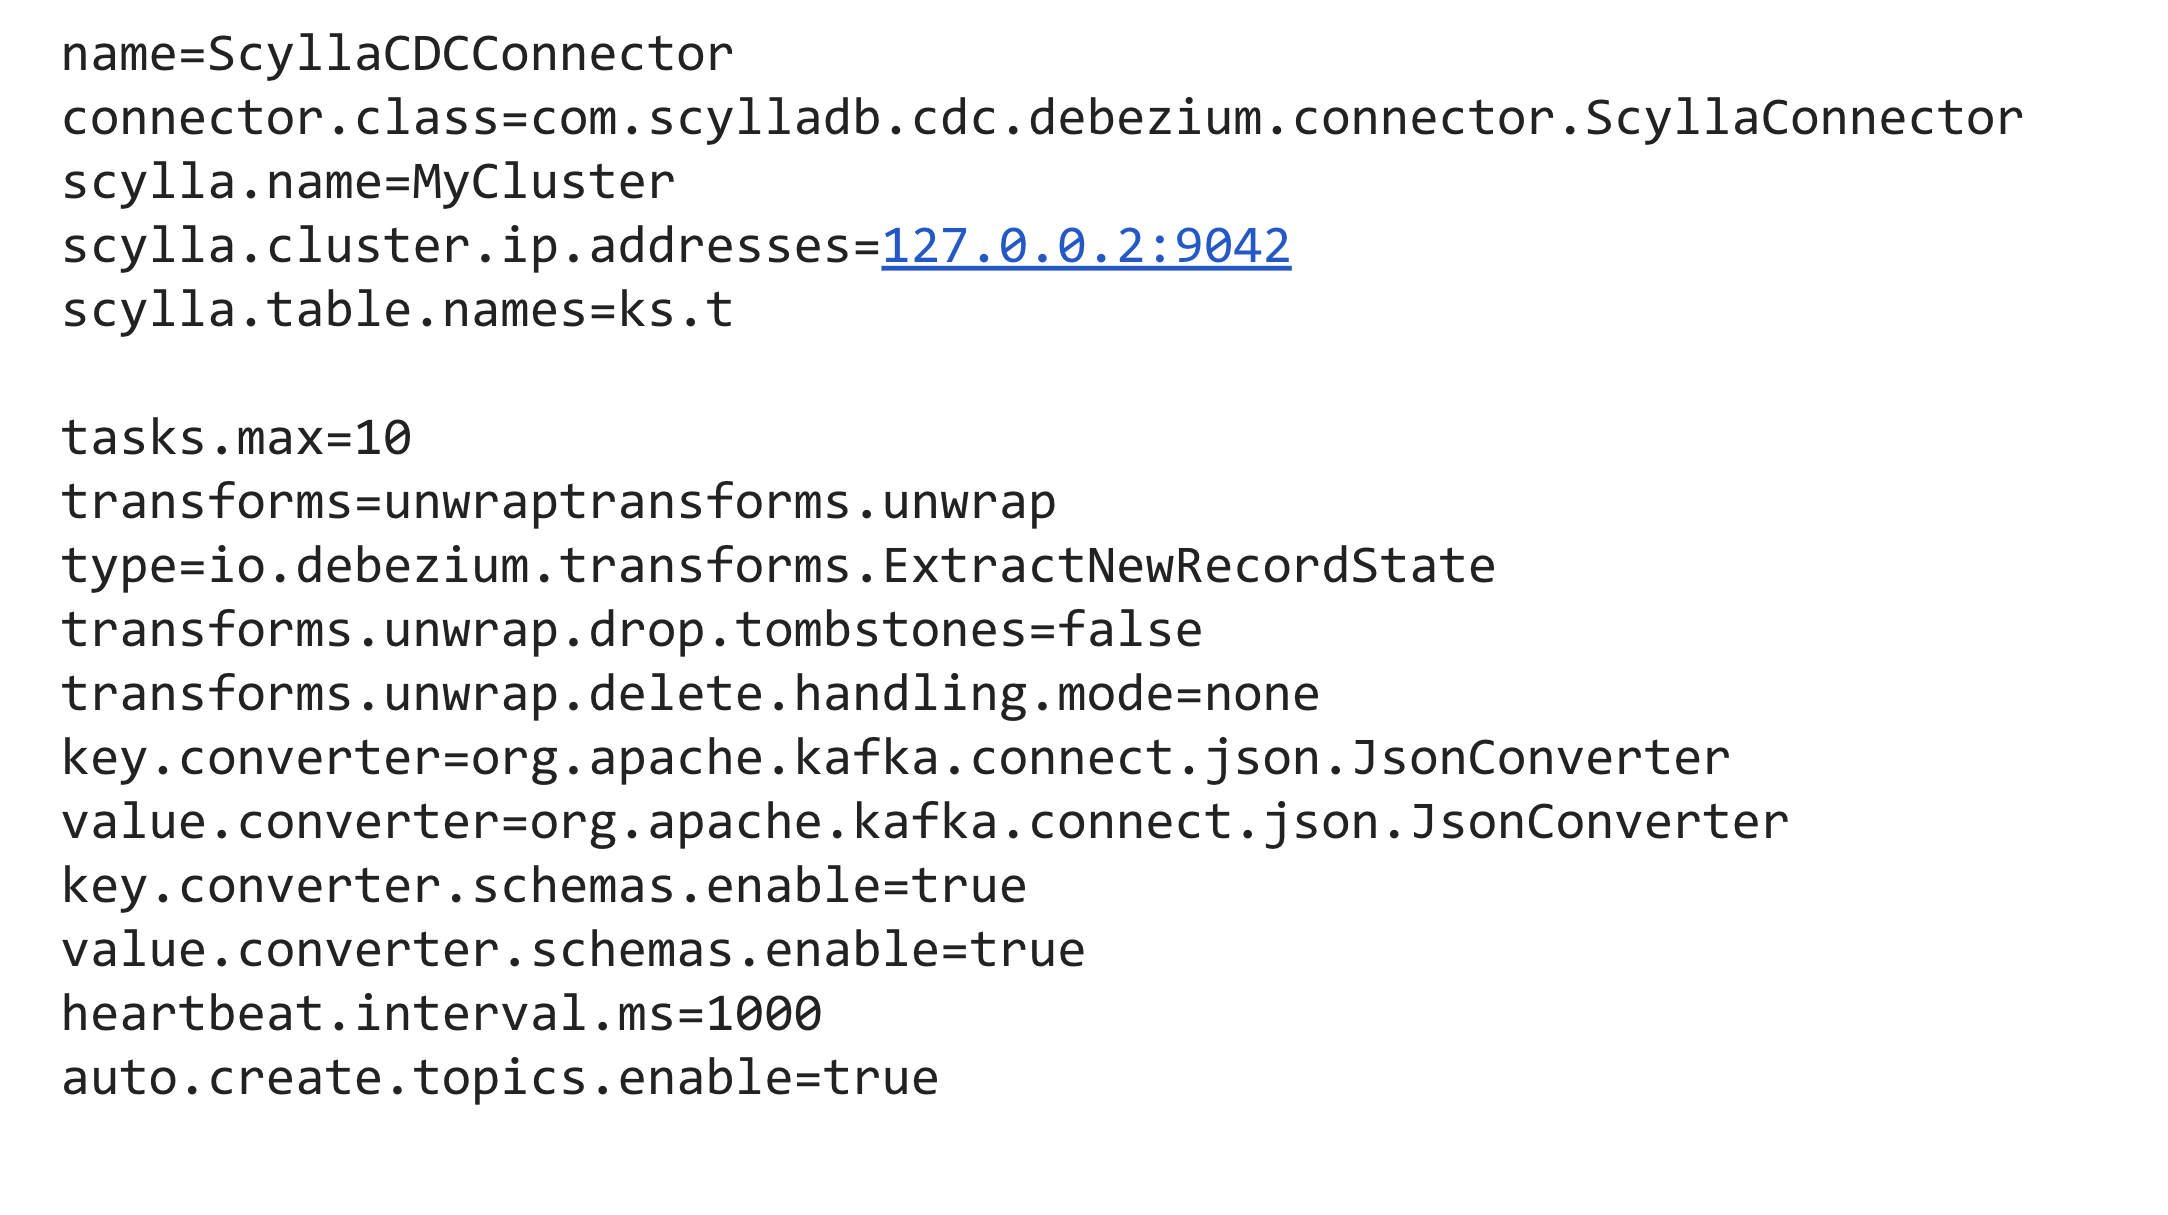Click the word ScyllaConnector in class name

point(1805,118)
